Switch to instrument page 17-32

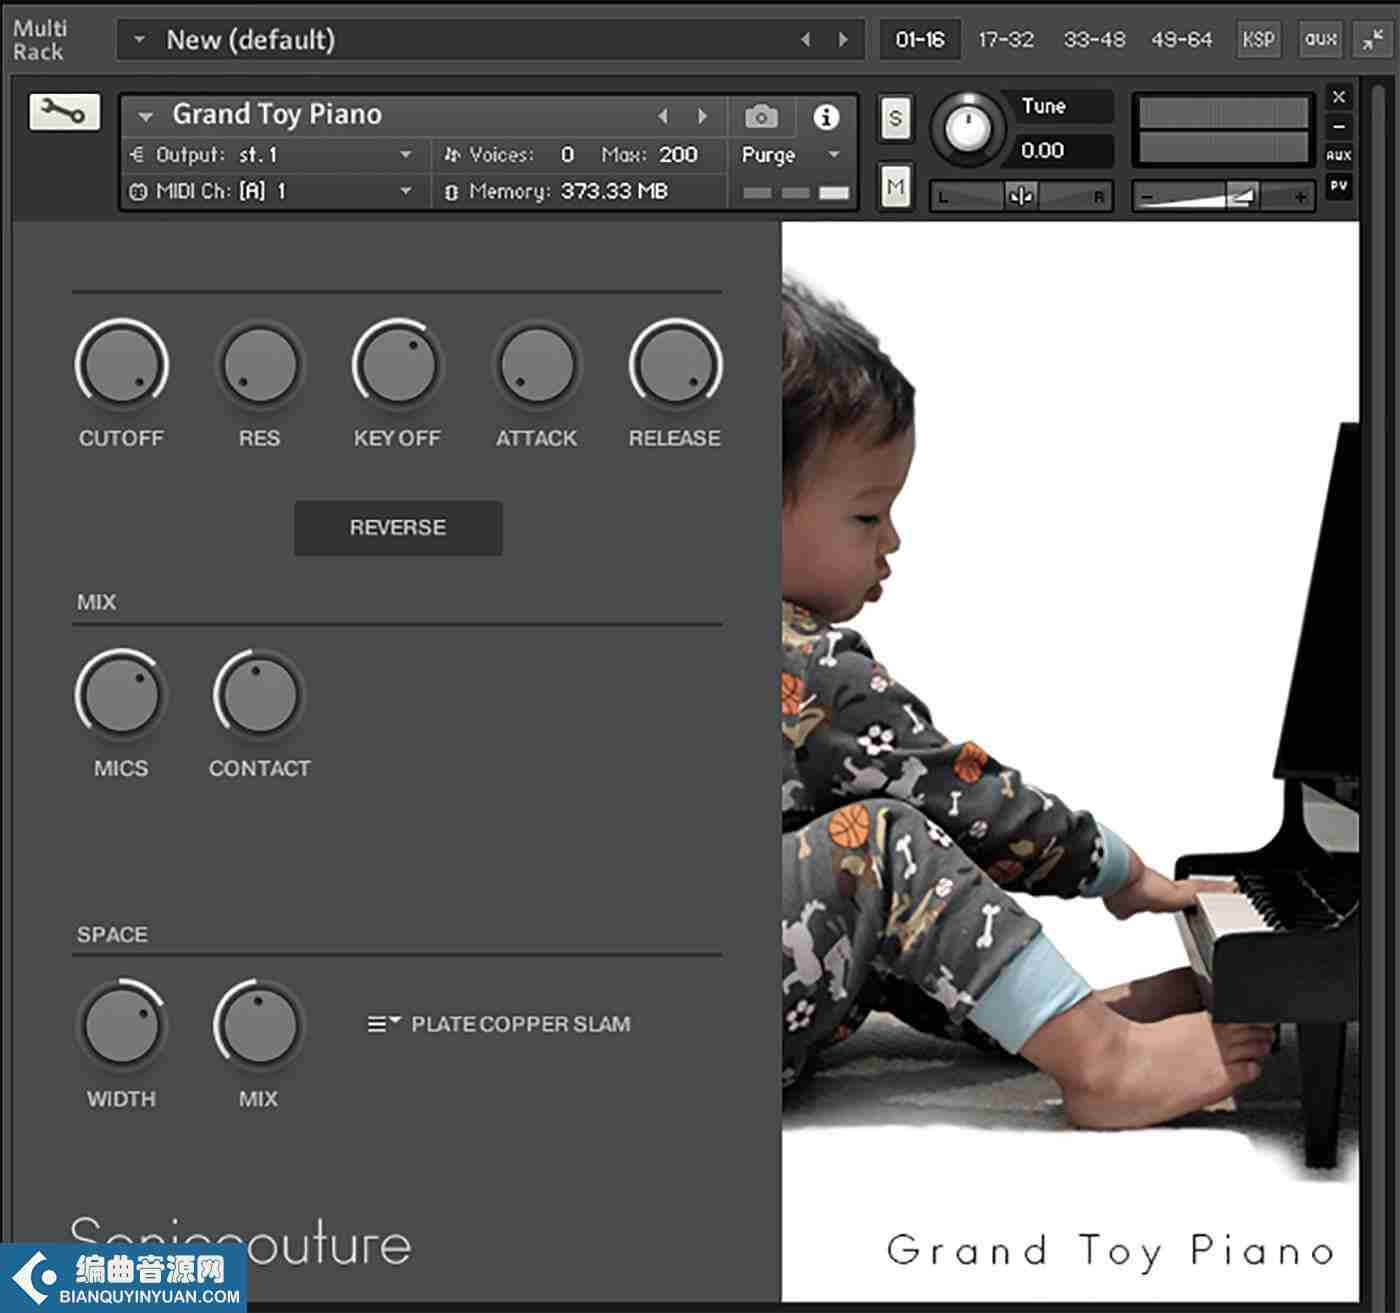pos(1006,40)
